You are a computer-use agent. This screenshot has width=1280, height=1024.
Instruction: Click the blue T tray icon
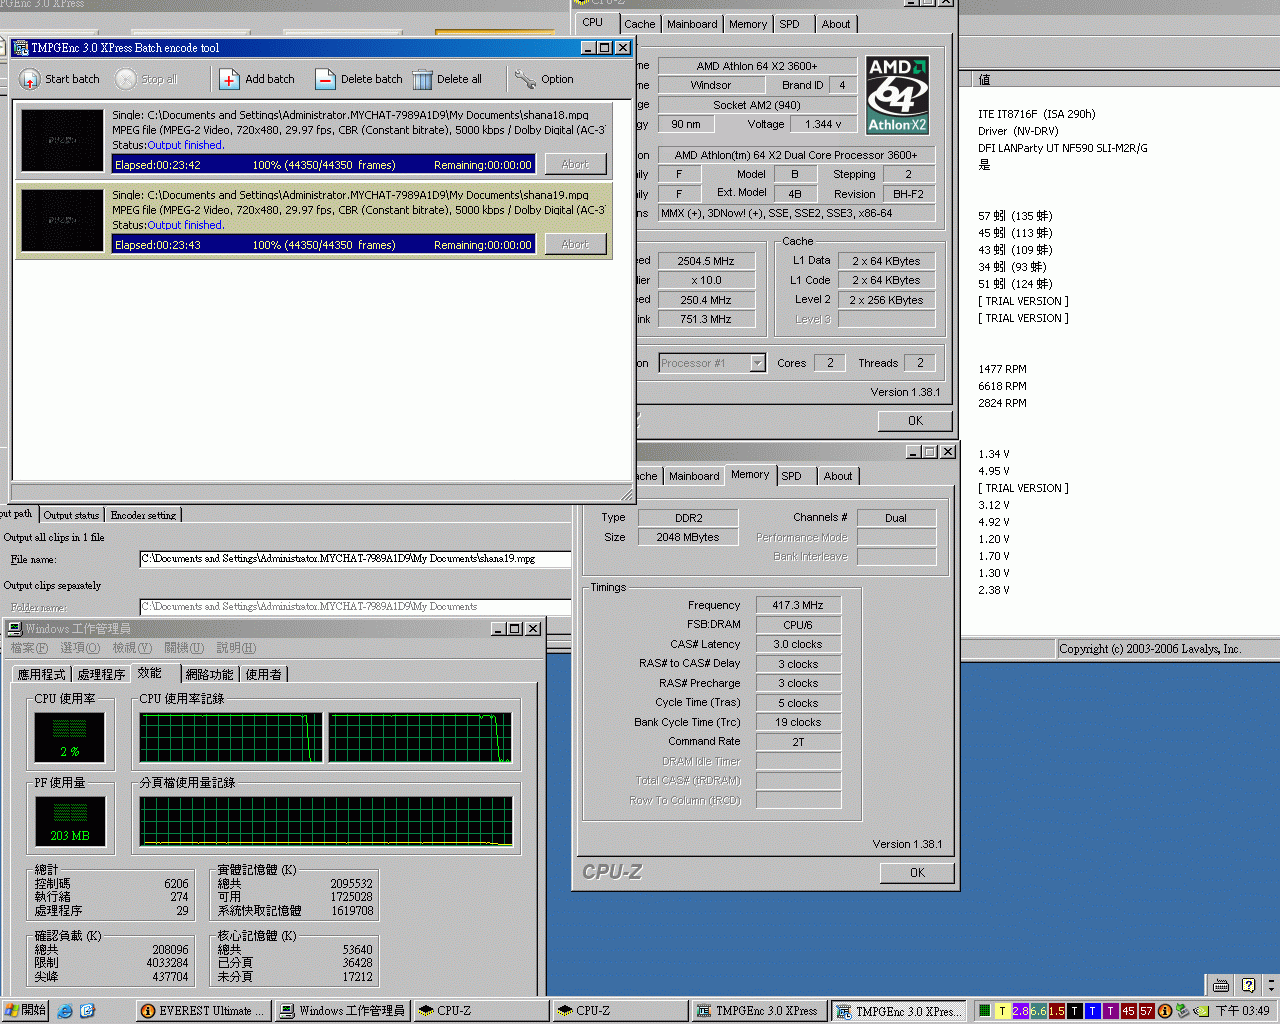click(1092, 1011)
